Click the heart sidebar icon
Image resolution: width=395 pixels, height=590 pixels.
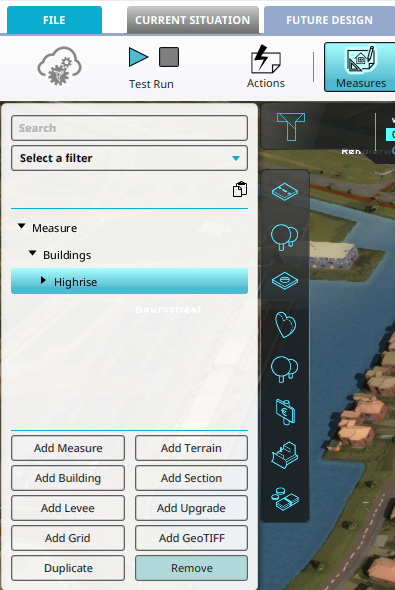pos(285,325)
